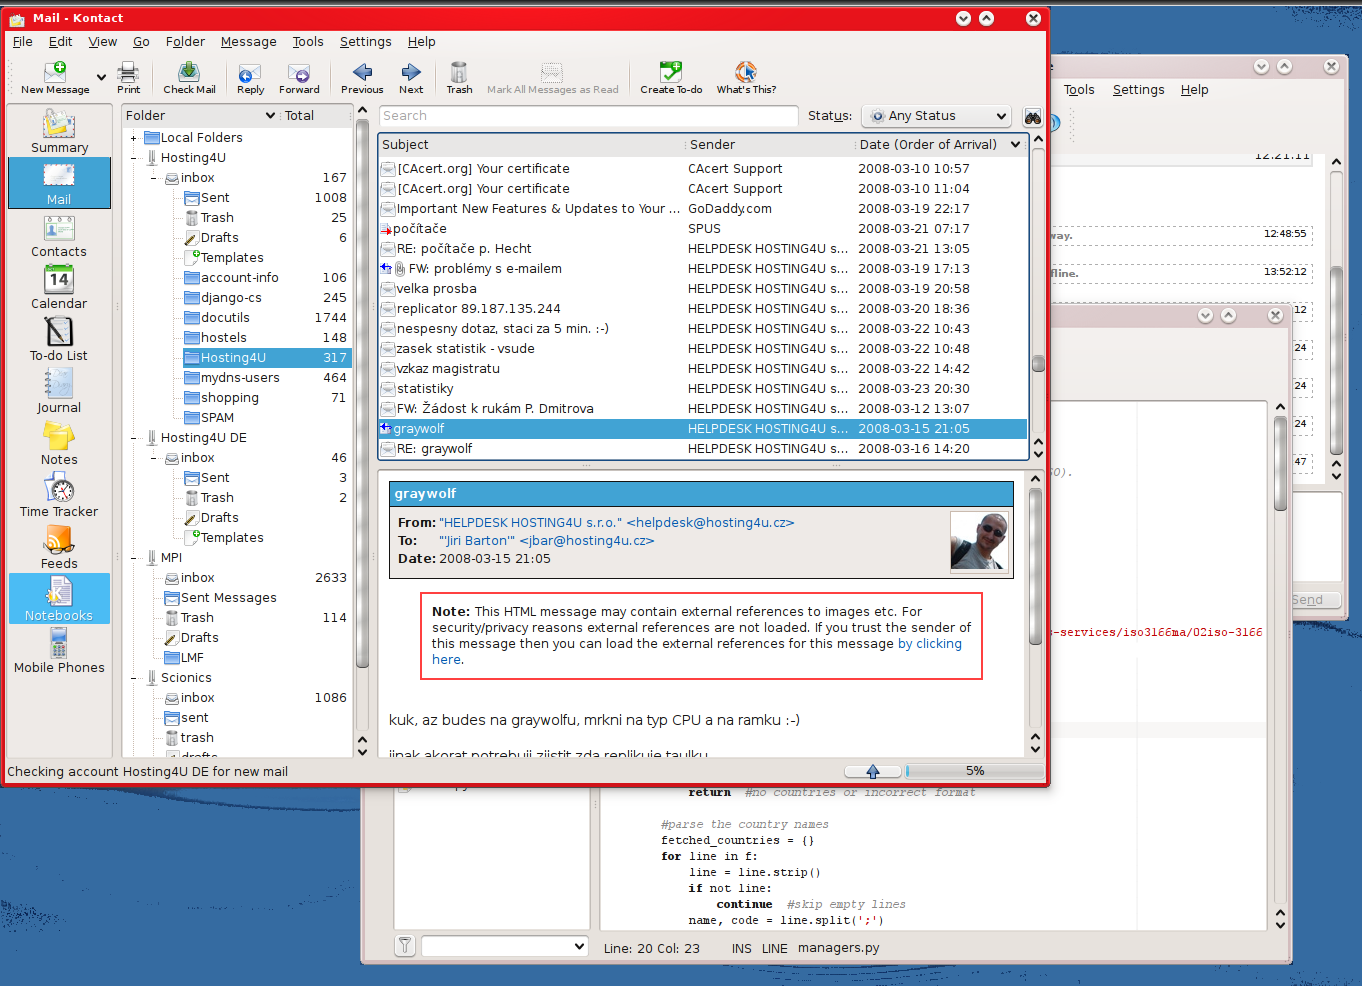Open the File menu
This screenshot has width=1362, height=986.
click(x=22, y=42)
